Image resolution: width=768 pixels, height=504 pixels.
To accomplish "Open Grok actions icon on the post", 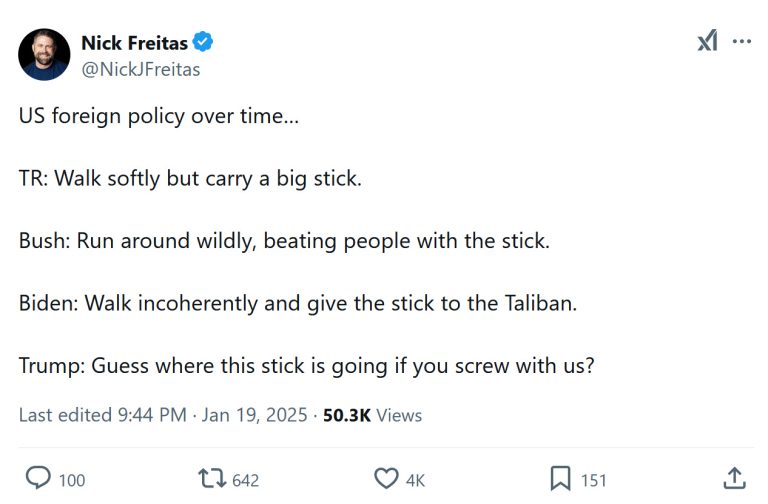I will coord(707,41).
